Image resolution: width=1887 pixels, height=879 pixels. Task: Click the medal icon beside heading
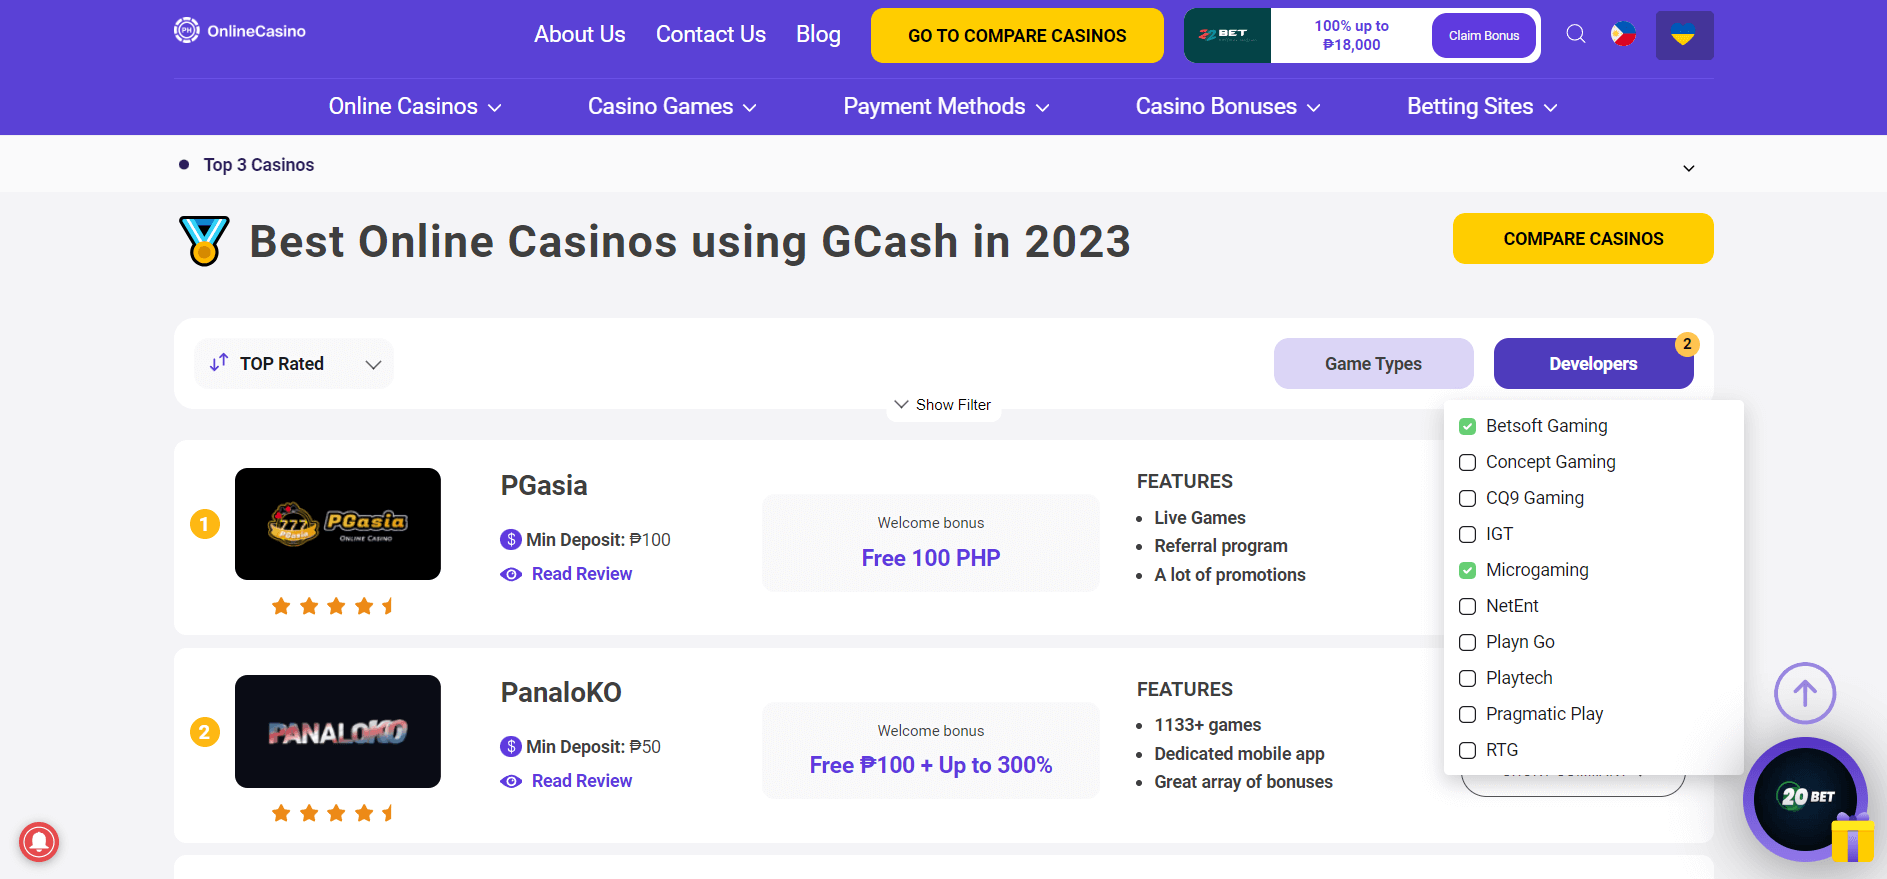204,241
